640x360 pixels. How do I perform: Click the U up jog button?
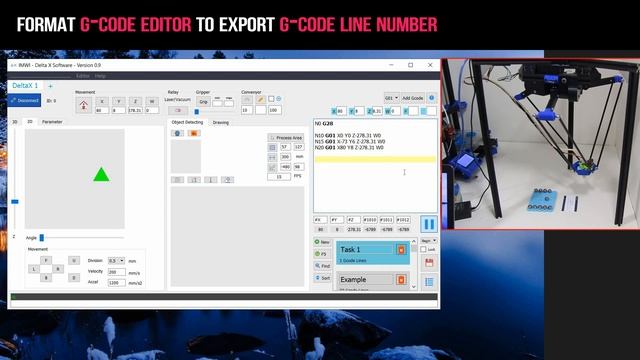(x=74, y=260)
